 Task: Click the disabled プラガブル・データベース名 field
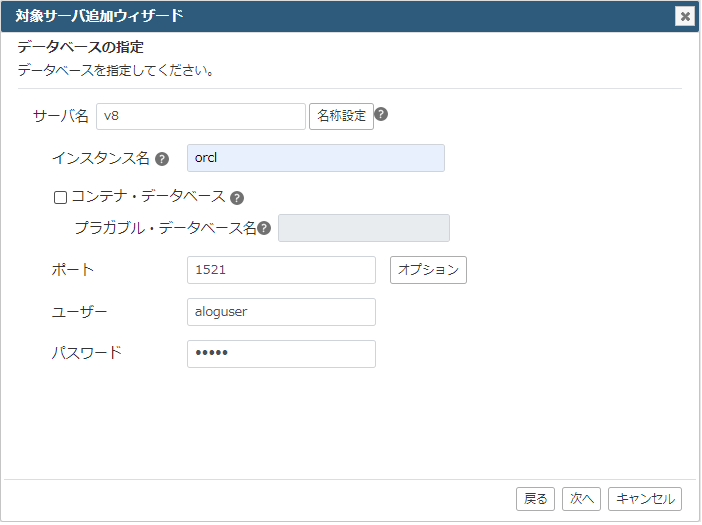pyautogui.click(x=364, y=228)
